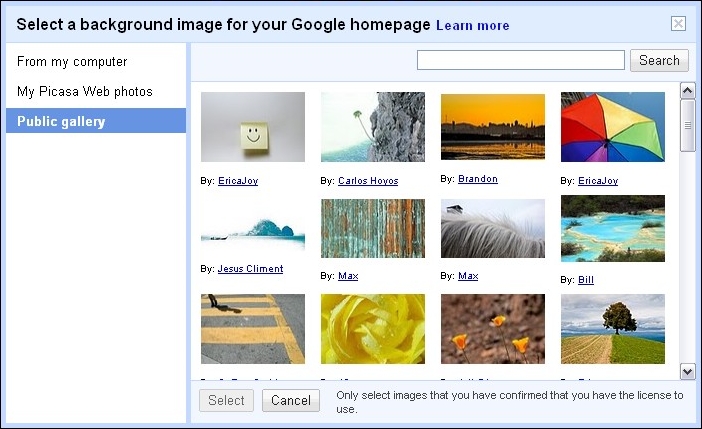Pick the orange poppies thumbnail
This screenshot has width=702, height=429.
(x=492, y=329)
